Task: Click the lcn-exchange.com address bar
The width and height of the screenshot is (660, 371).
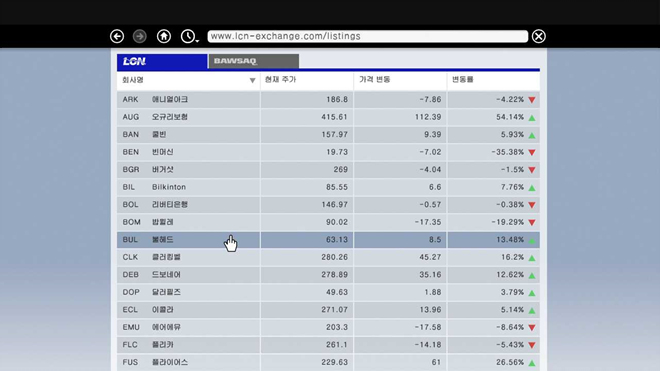Action: (367, 36)
